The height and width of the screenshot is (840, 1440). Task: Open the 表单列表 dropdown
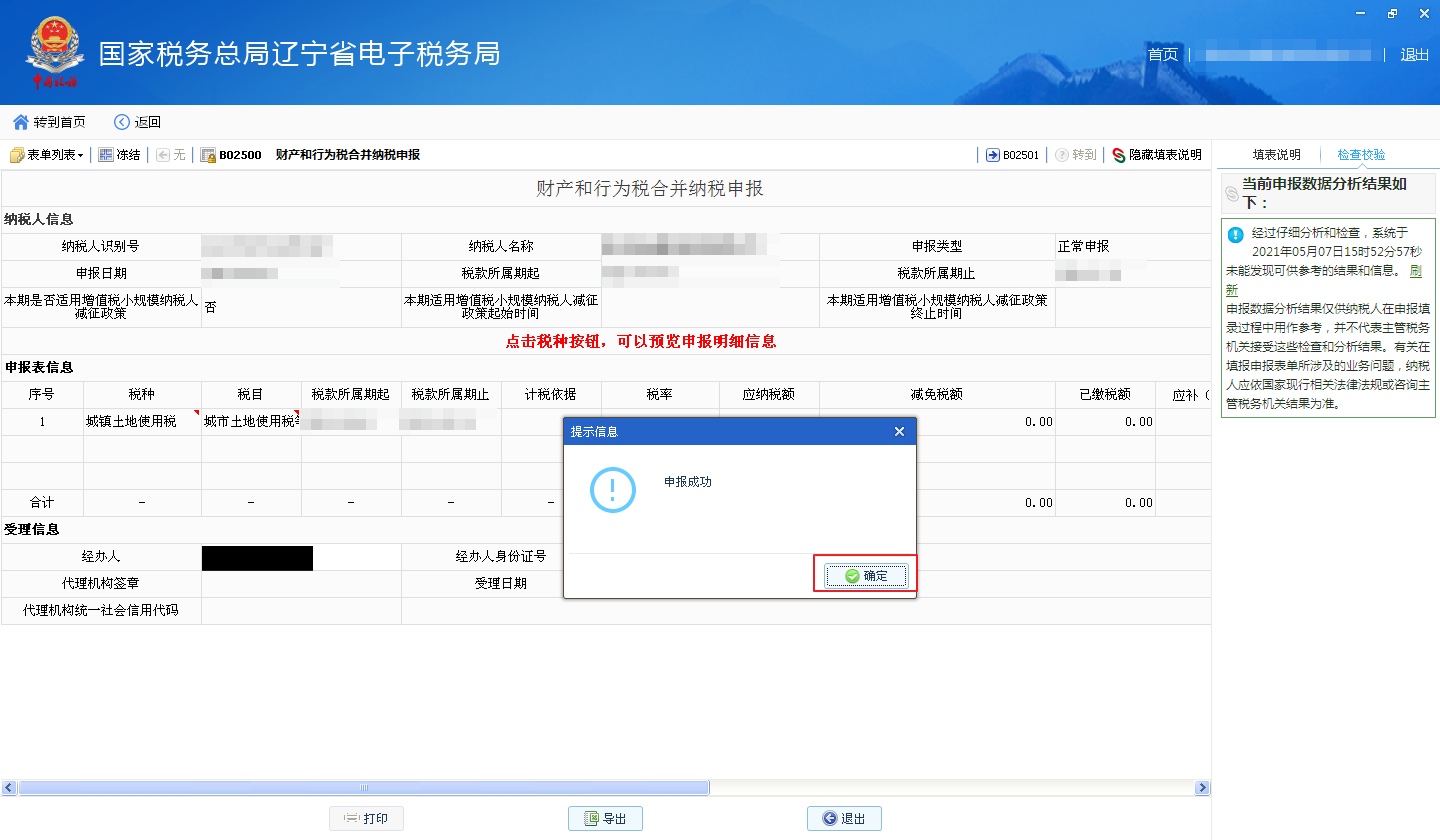point(46,155)
